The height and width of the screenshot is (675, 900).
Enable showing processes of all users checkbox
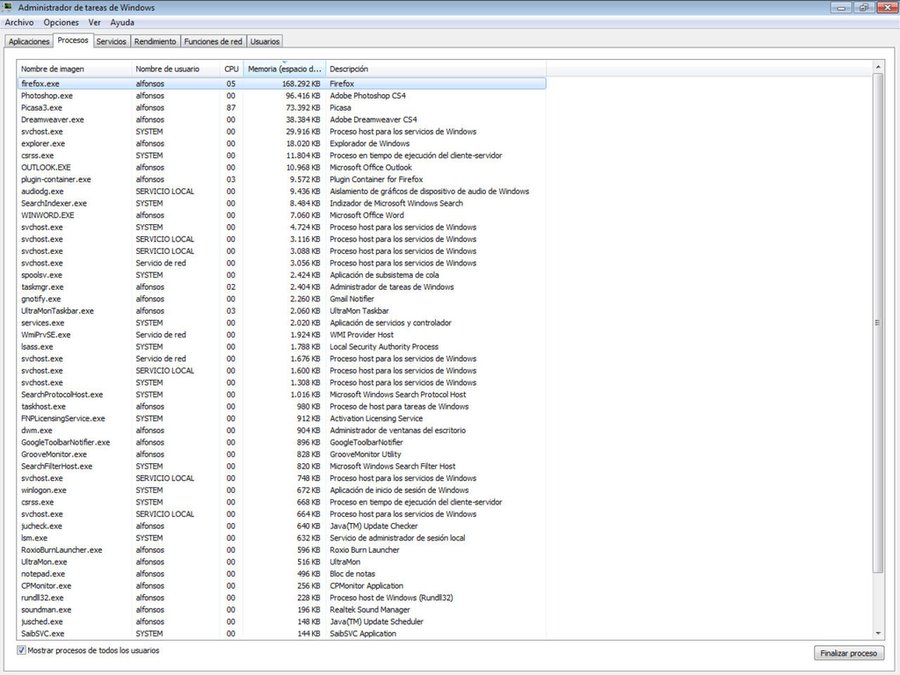click(x=22, y=650)
